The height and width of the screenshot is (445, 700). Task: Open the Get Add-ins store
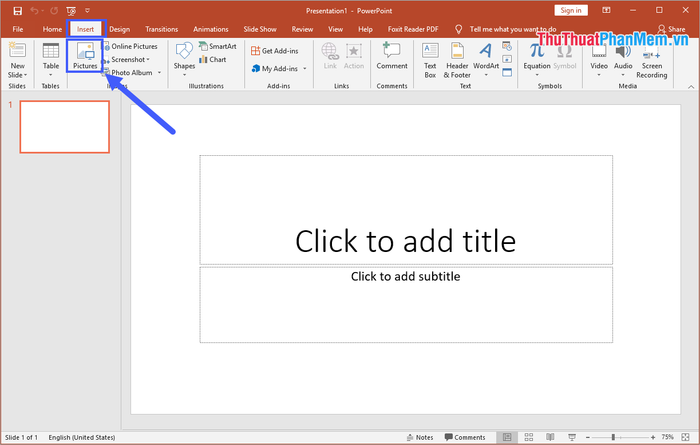pyautogui.click(x=275, y=51)
